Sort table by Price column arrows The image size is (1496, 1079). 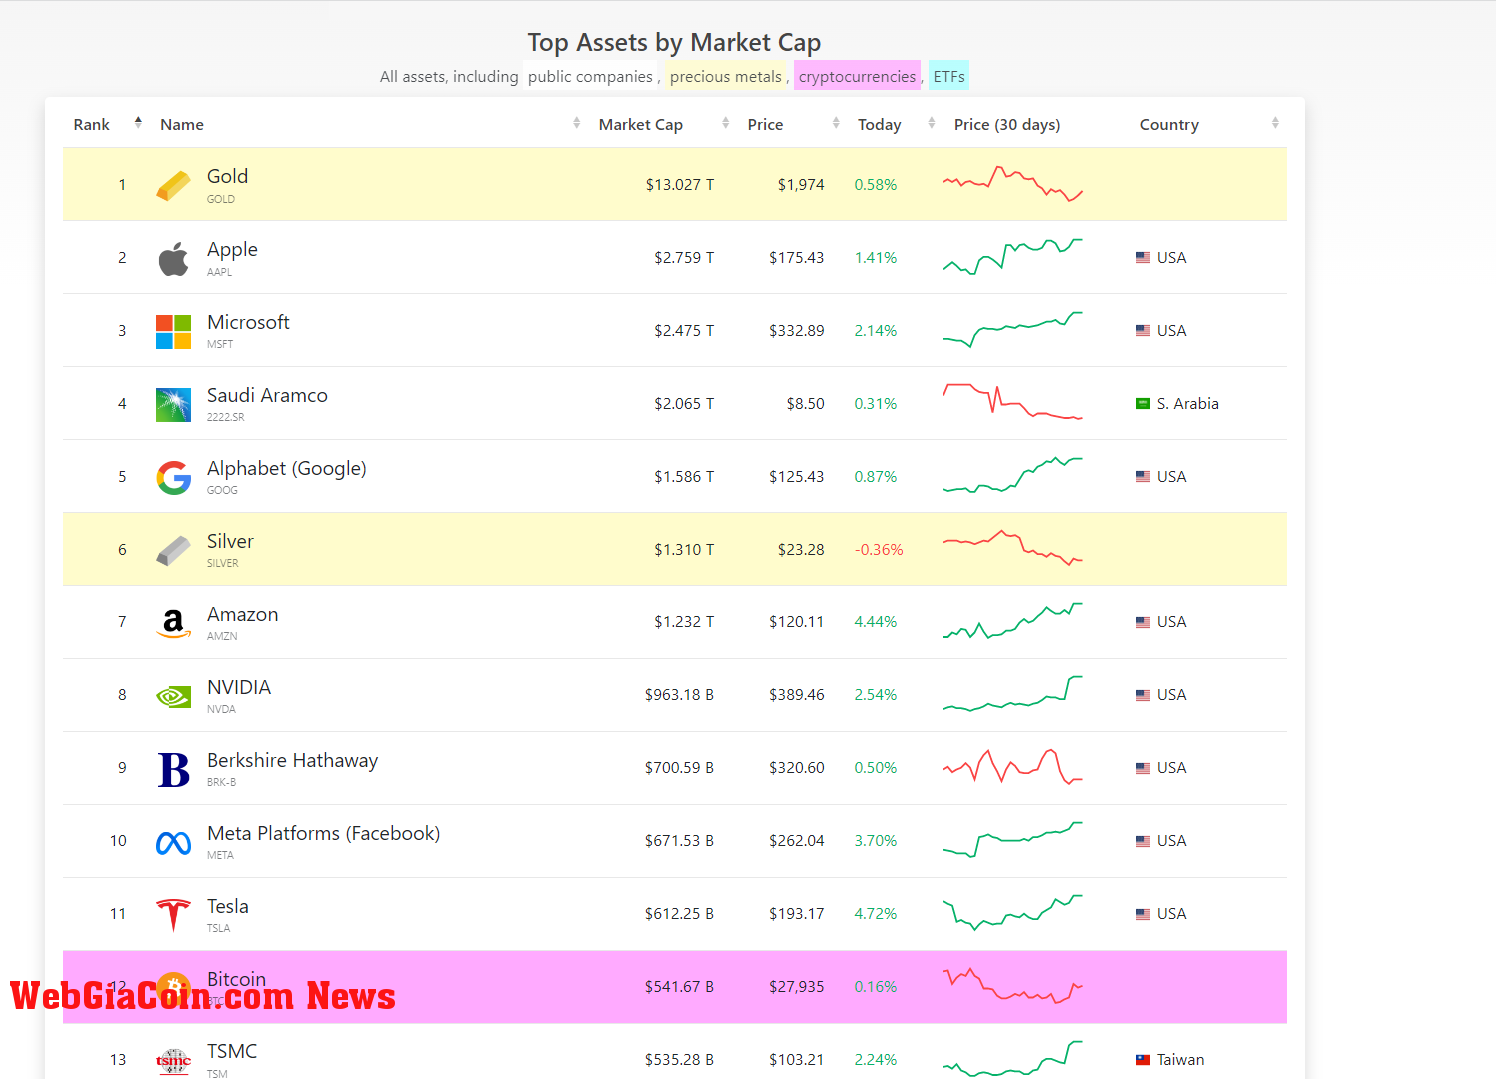[836, 123]
